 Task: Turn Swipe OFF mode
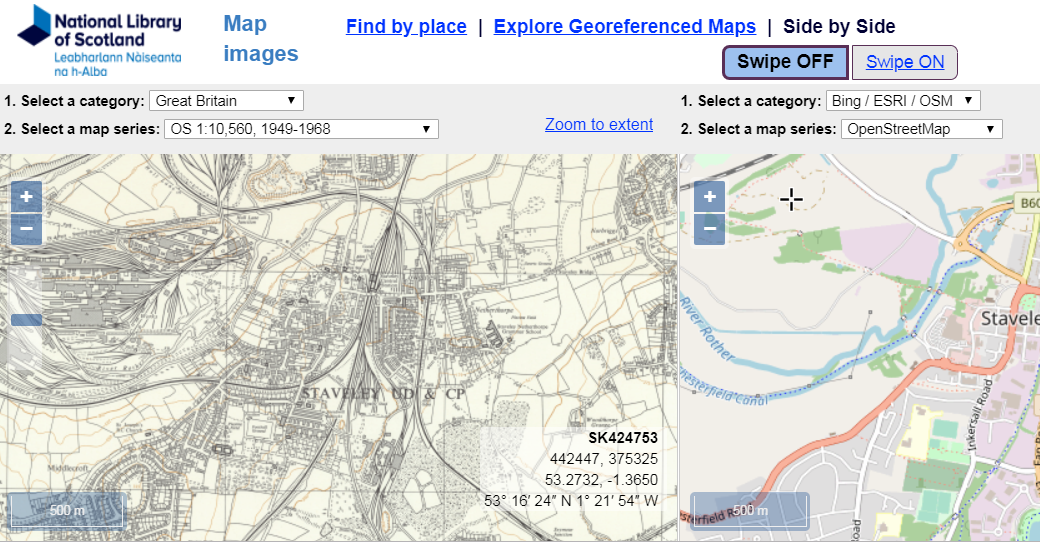(785, 62)
